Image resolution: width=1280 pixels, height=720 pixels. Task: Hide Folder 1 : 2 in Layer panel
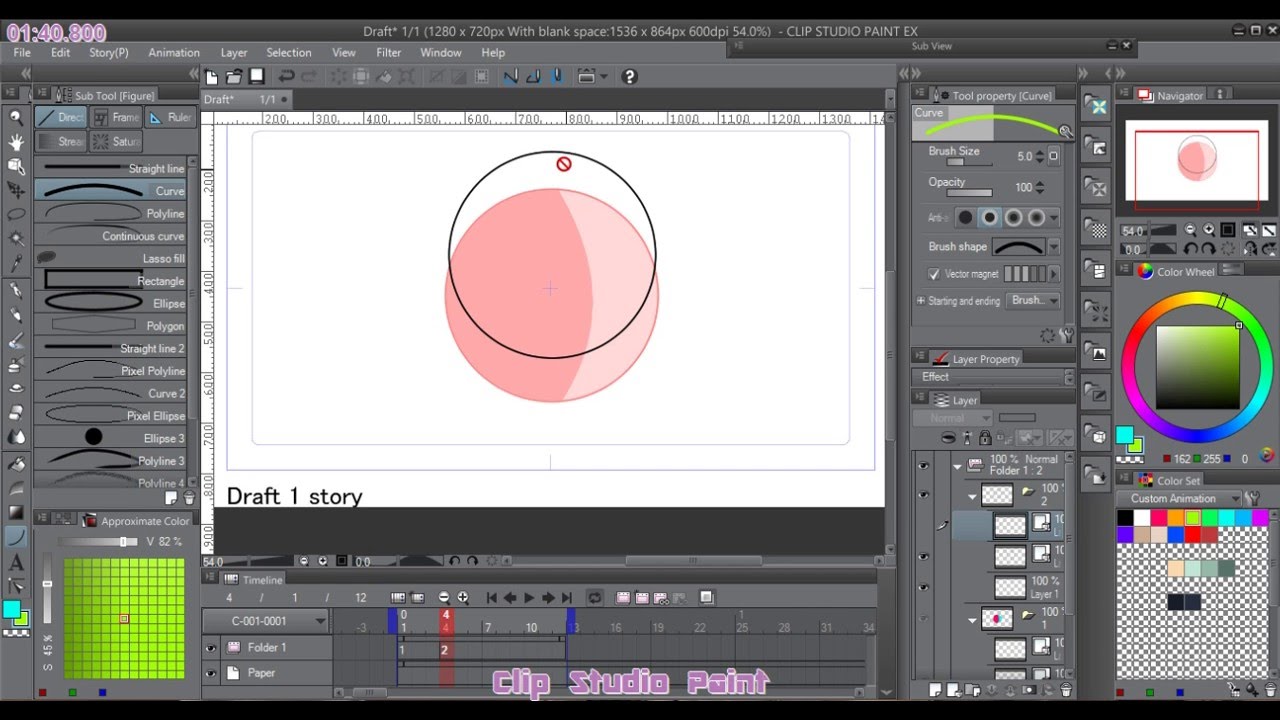pyautogui.click(x=923, y=465)
